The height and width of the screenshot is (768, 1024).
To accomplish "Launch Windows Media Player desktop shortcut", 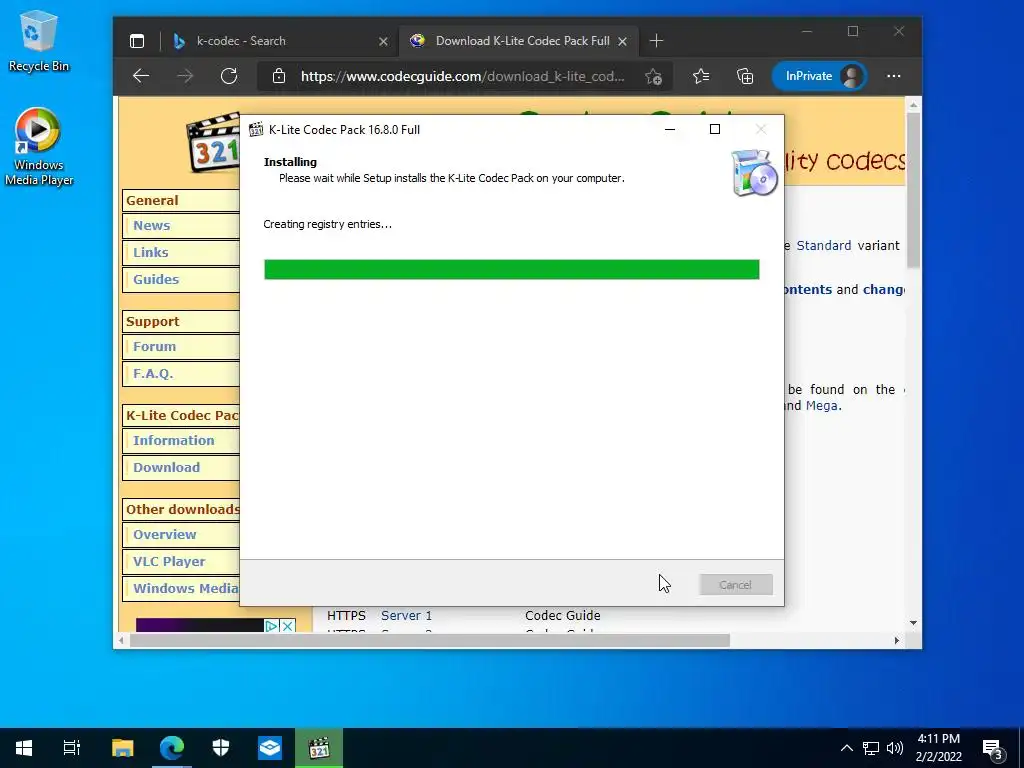I will 39,146.
